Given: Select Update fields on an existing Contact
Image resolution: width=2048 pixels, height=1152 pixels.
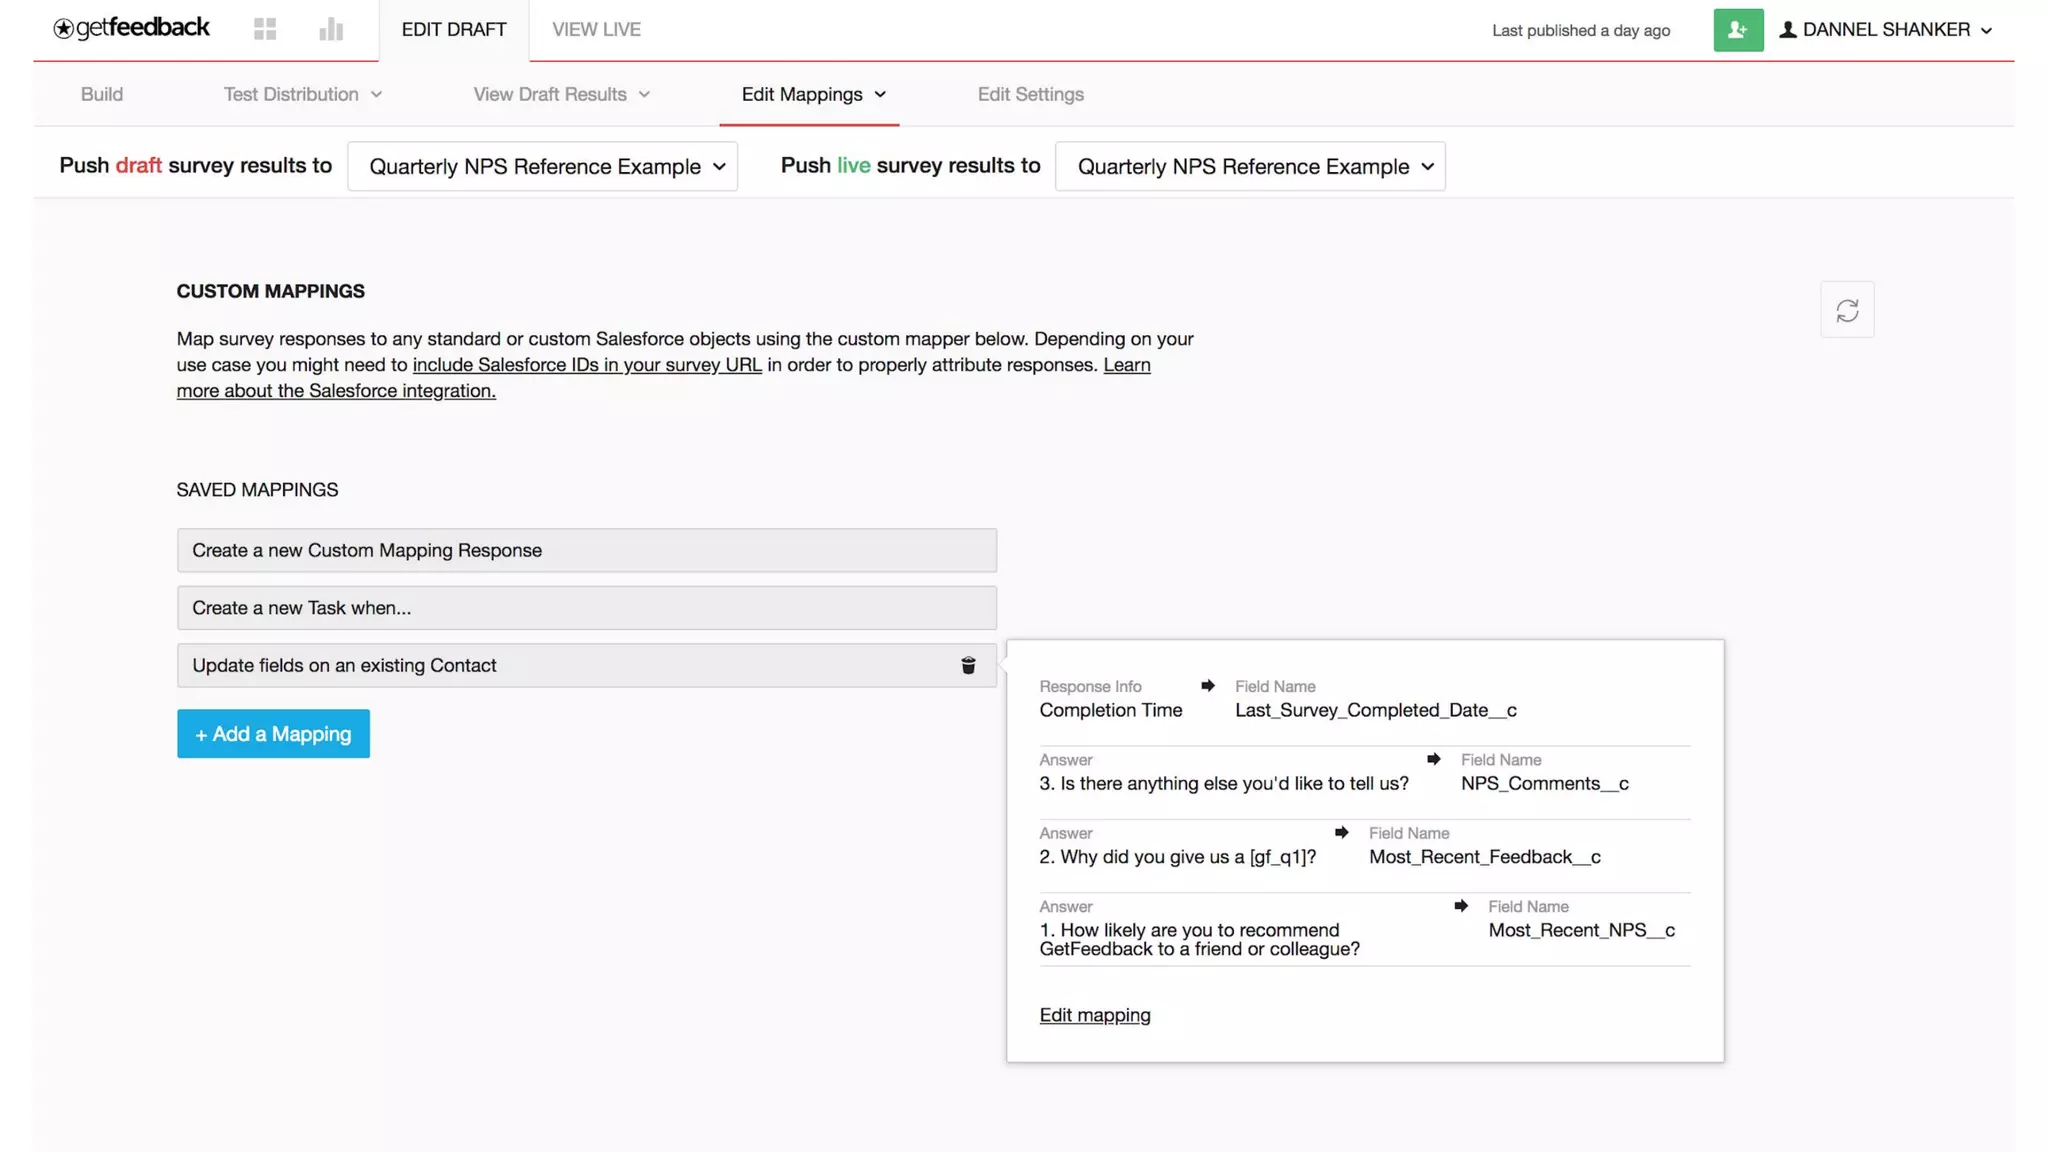Looking at the screenshot, I should click(x=587, y=666).
